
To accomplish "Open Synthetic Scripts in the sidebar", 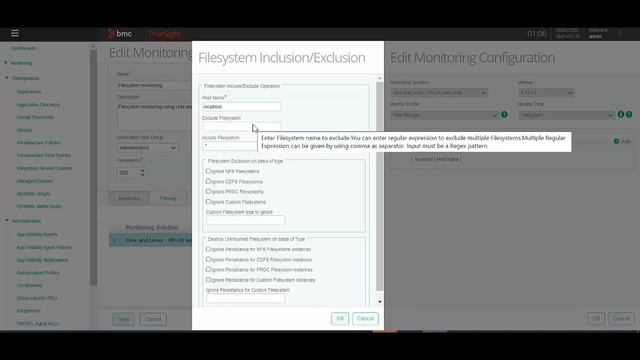I will (34, 193).
